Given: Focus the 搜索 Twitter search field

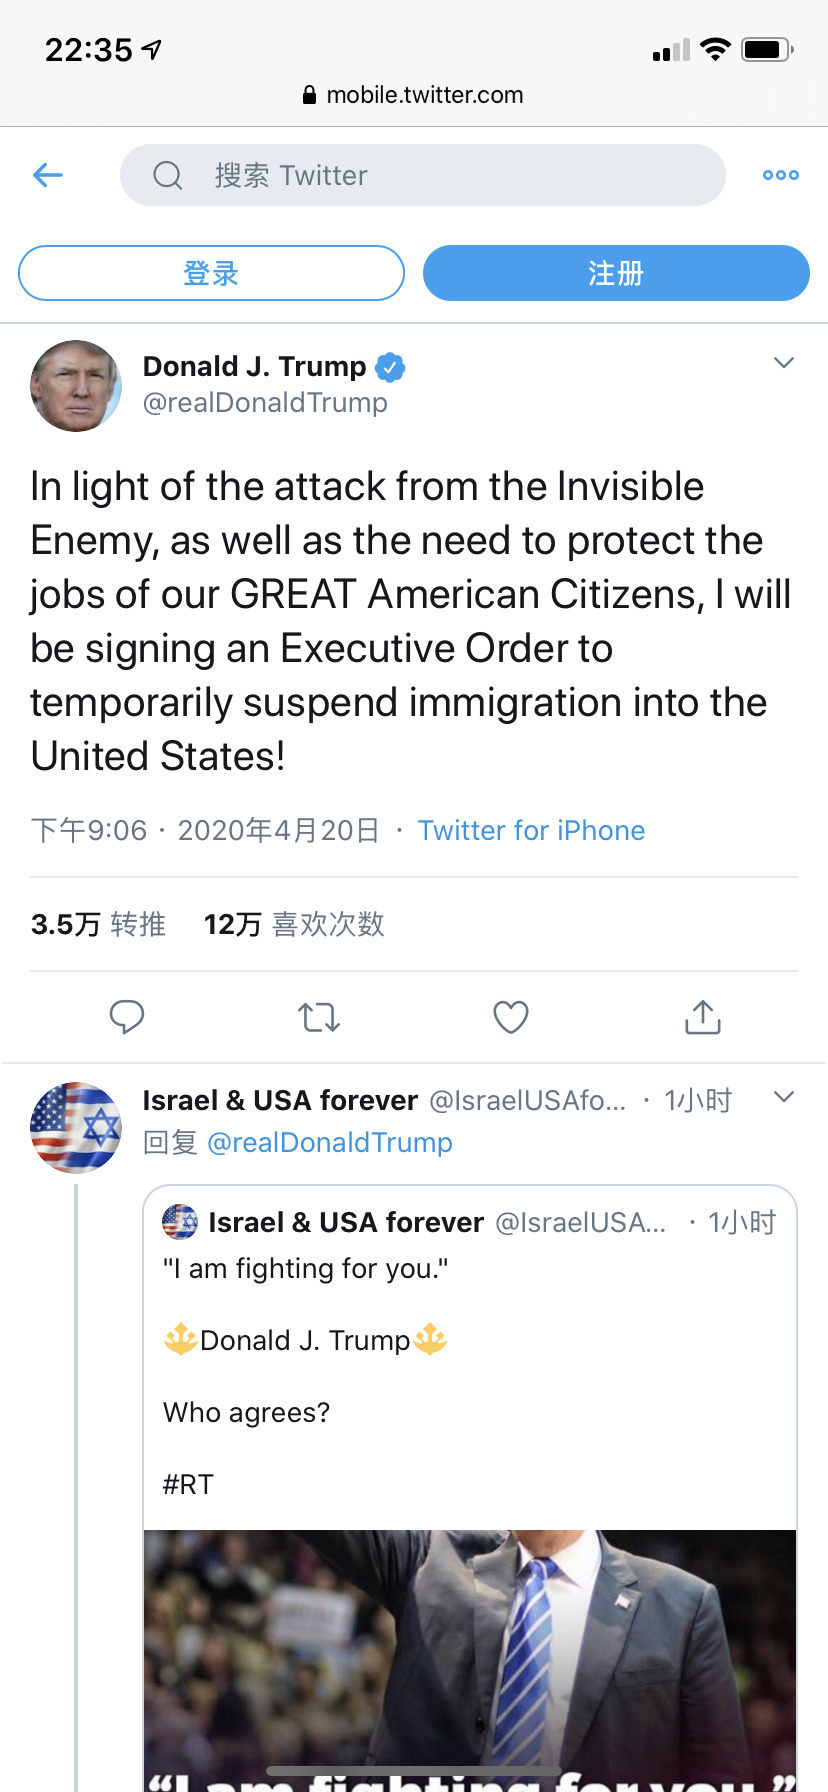Looking at the screenshot, I should [423, 175].
